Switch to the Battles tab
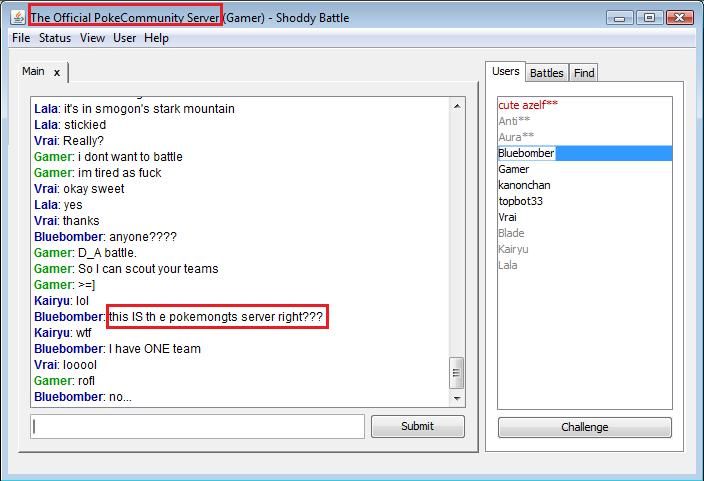Viewport: 704px width, 481px height. pos(546,73)
